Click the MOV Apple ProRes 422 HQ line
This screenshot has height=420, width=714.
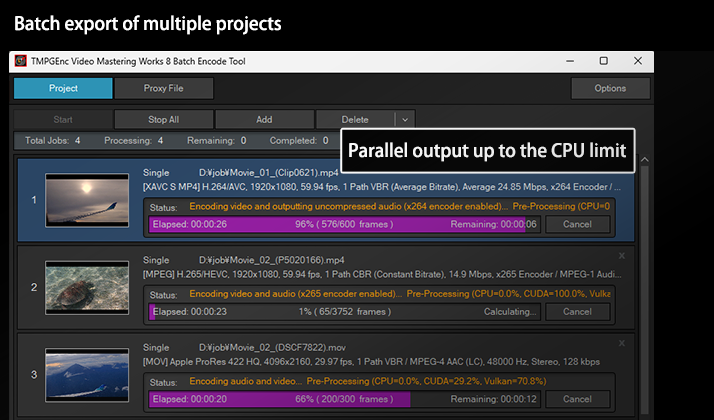pyautogui.click(x=371, y=362)
